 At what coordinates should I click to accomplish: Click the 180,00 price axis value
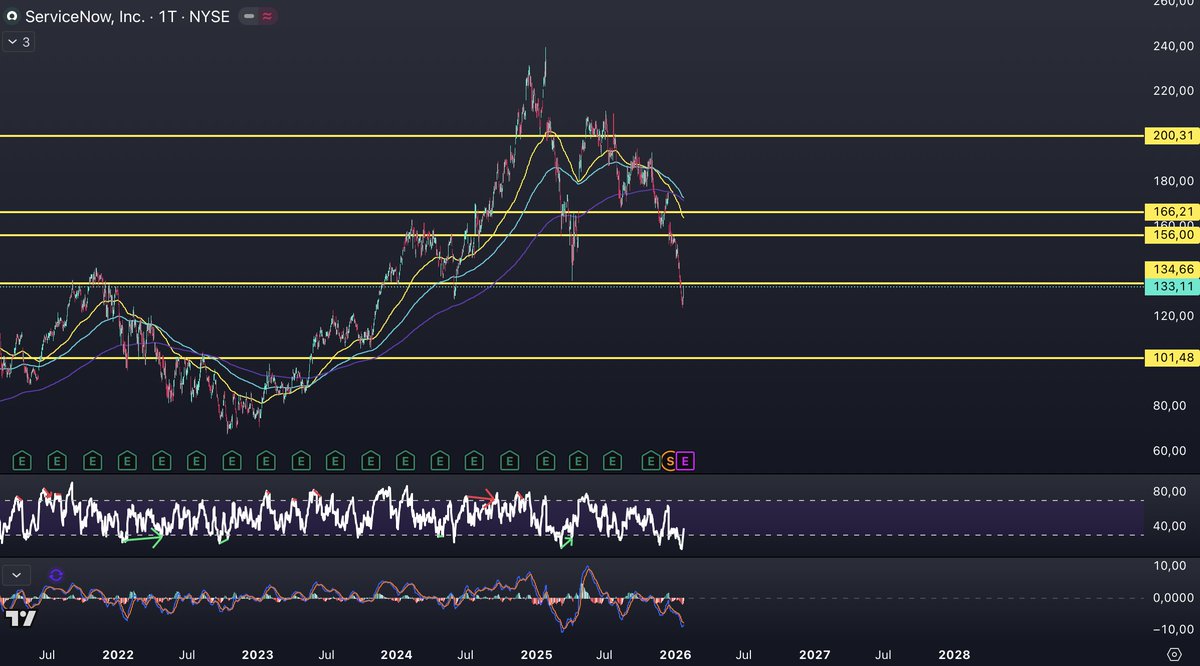tap(1174, 181)
